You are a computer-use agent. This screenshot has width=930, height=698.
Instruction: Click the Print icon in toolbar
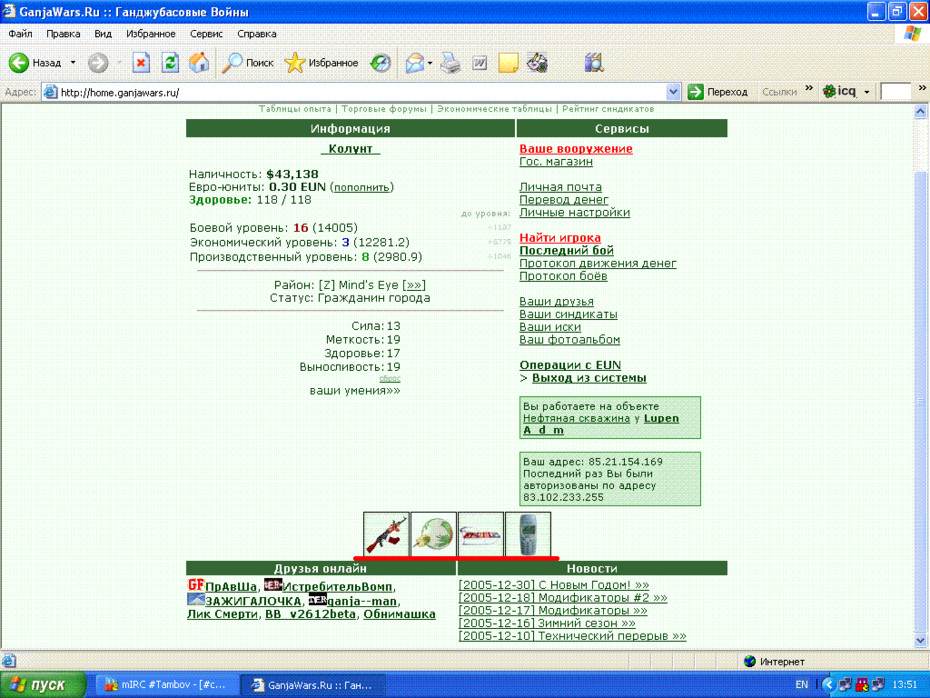450,62
